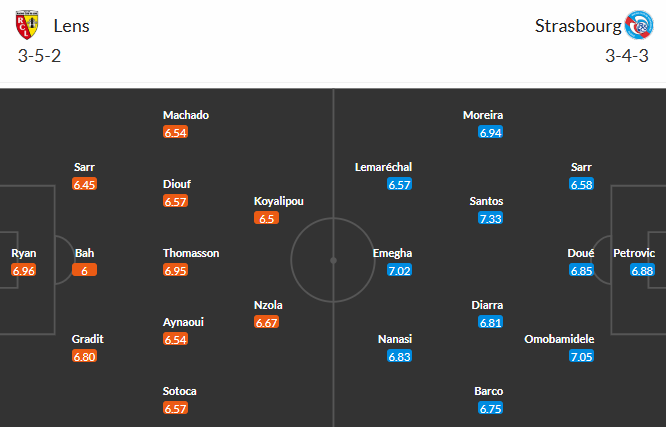666x427 pixels.
Task: Select Strasbourg goalkeeper Petrovic
Action: tap(633, 253)
